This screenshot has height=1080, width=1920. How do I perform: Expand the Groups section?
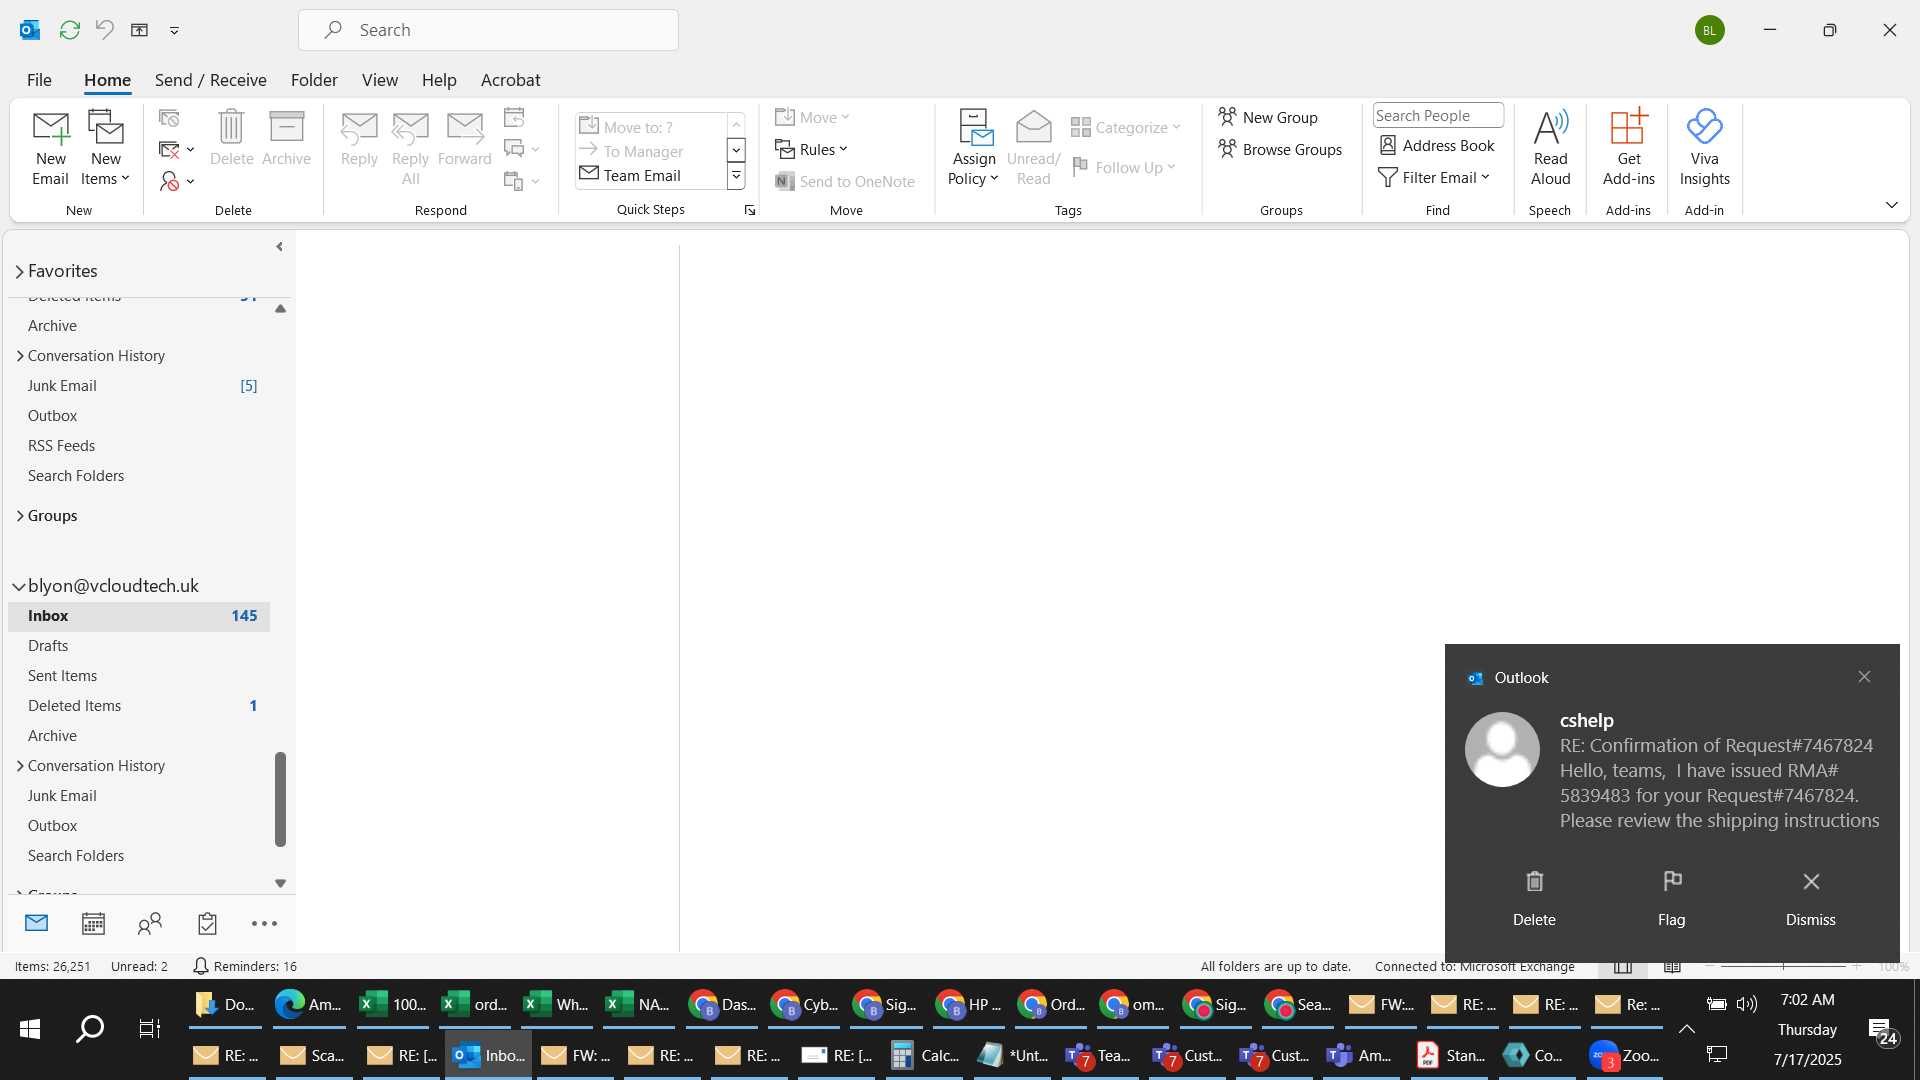20,516
